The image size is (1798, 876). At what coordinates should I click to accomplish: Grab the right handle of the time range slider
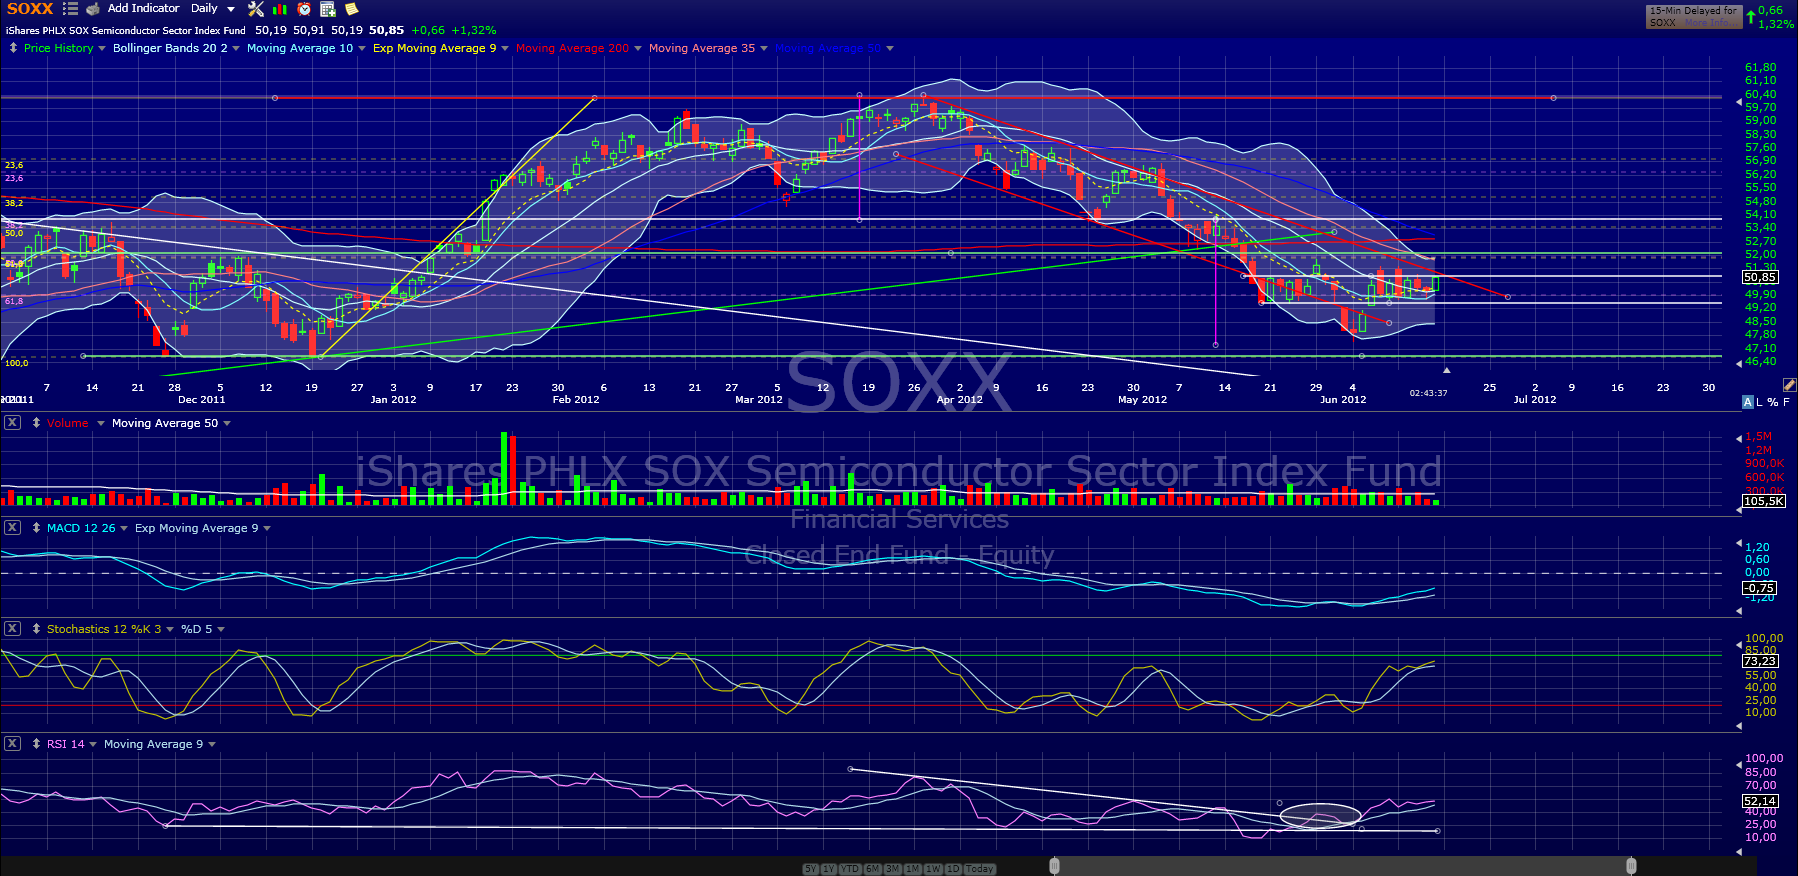(x=1631, y=866)
